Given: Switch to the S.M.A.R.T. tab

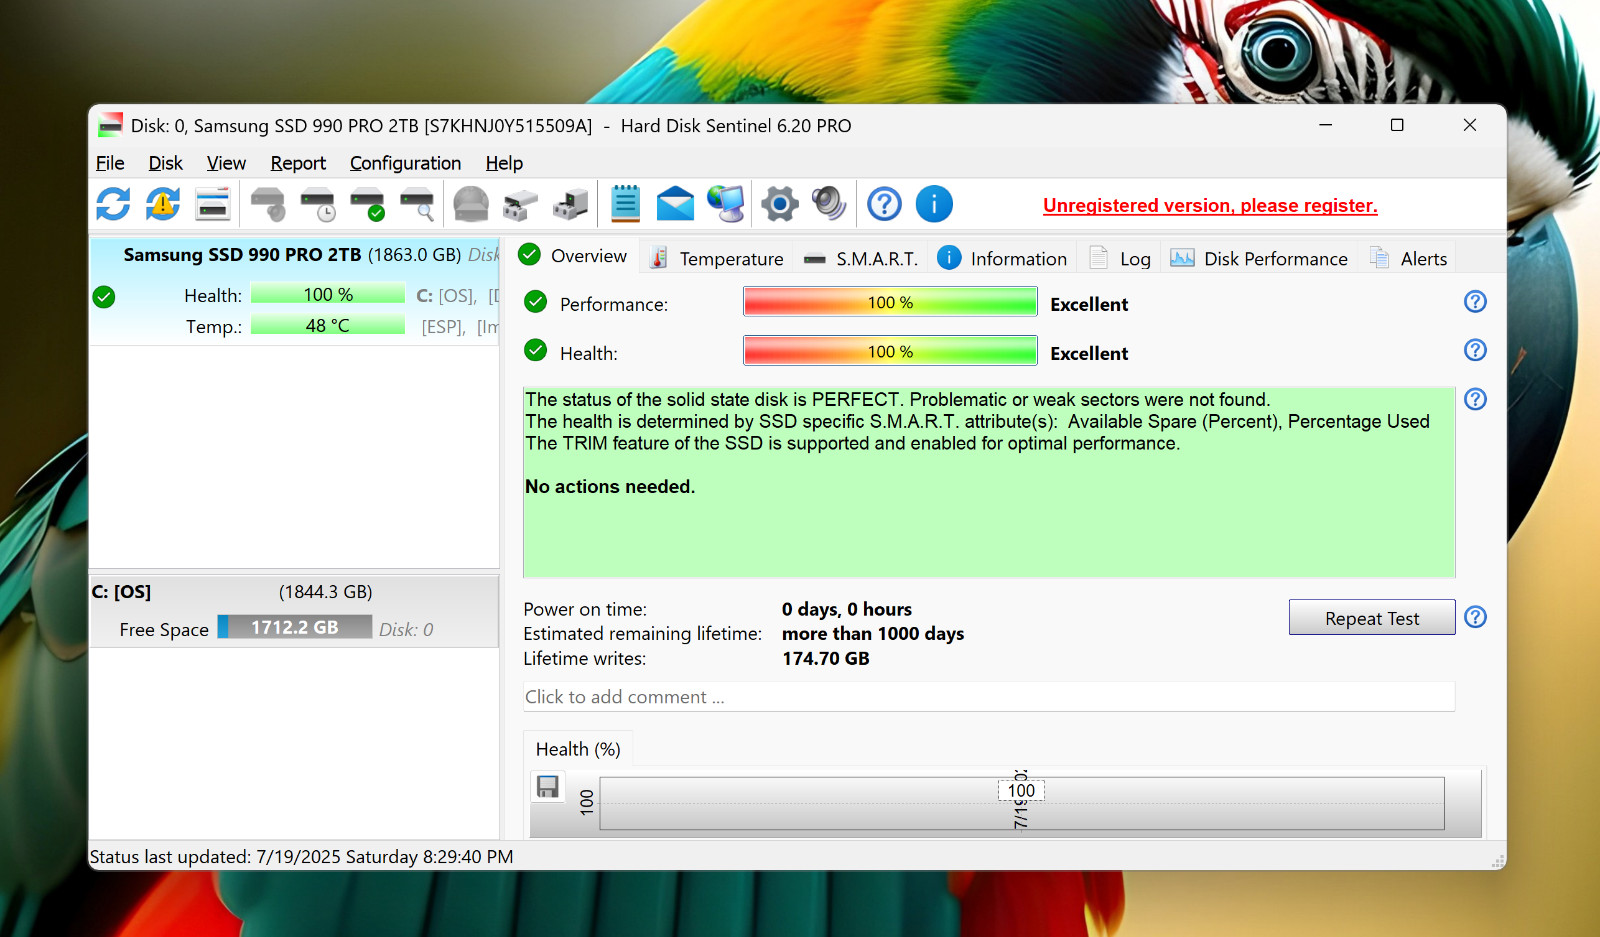Looking at the screenshot, I should (x=861, y=259).
